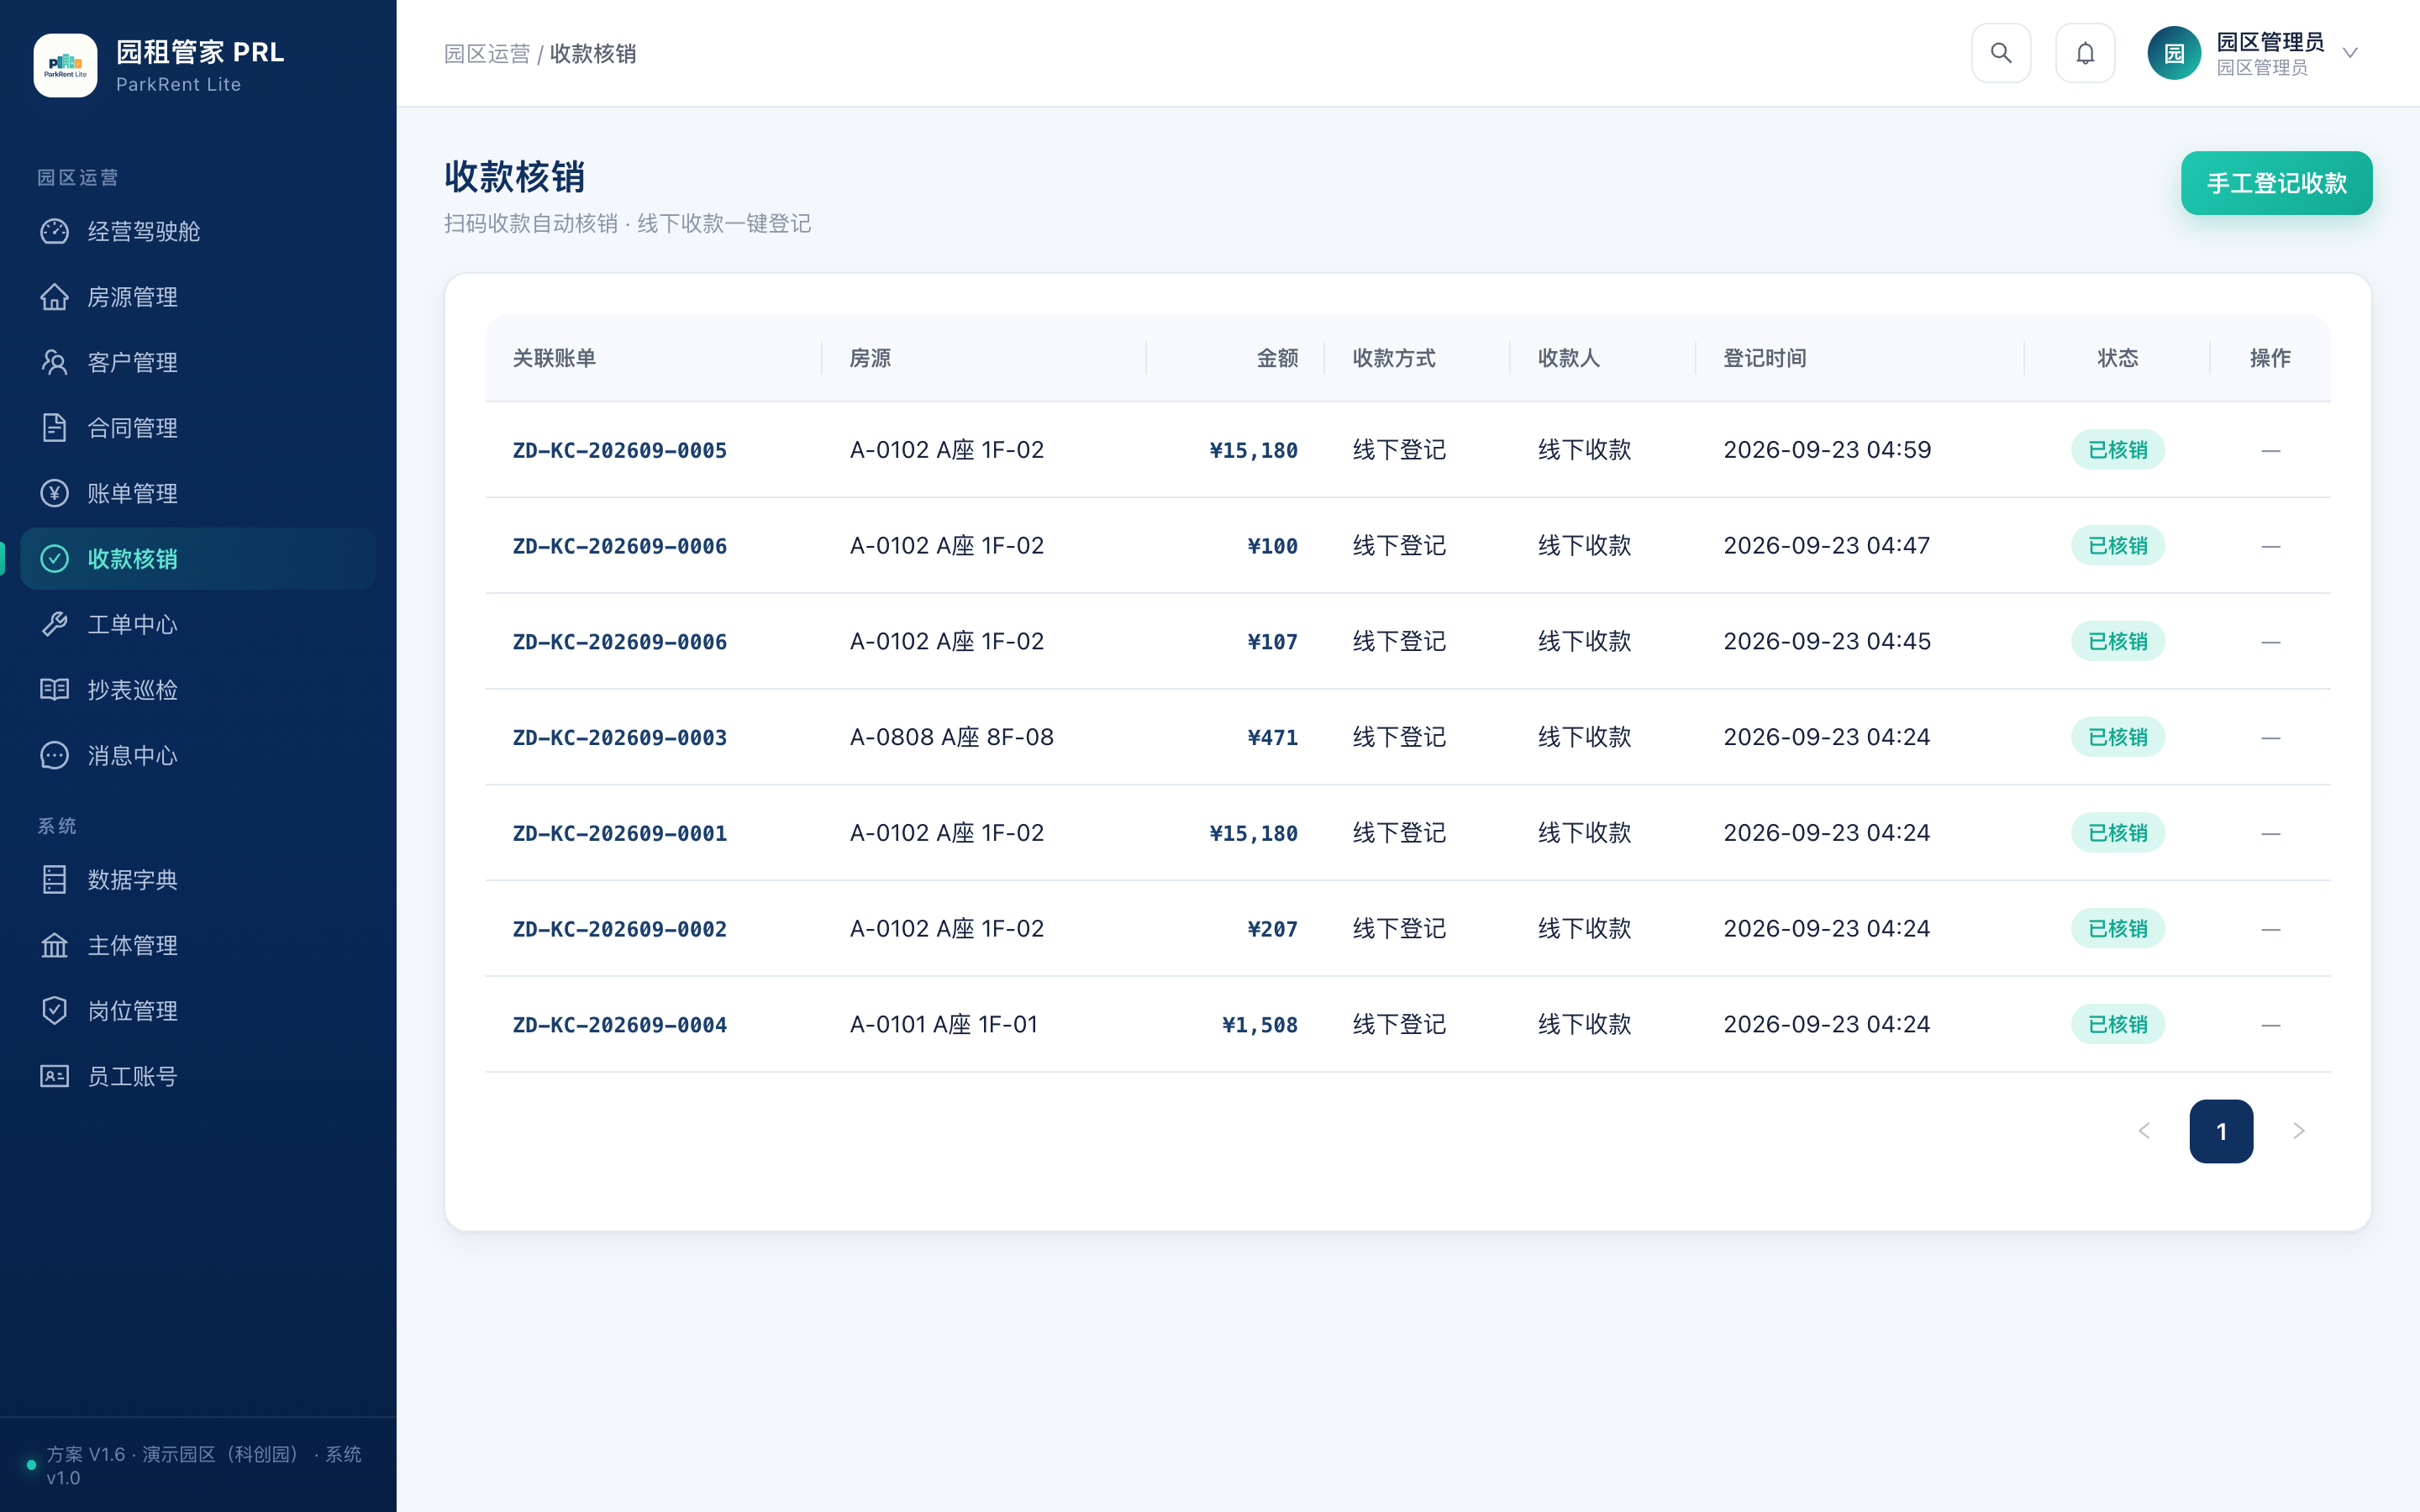
Task: Go to 消息中心 in sidebar
Action: (x=198, y=755)
